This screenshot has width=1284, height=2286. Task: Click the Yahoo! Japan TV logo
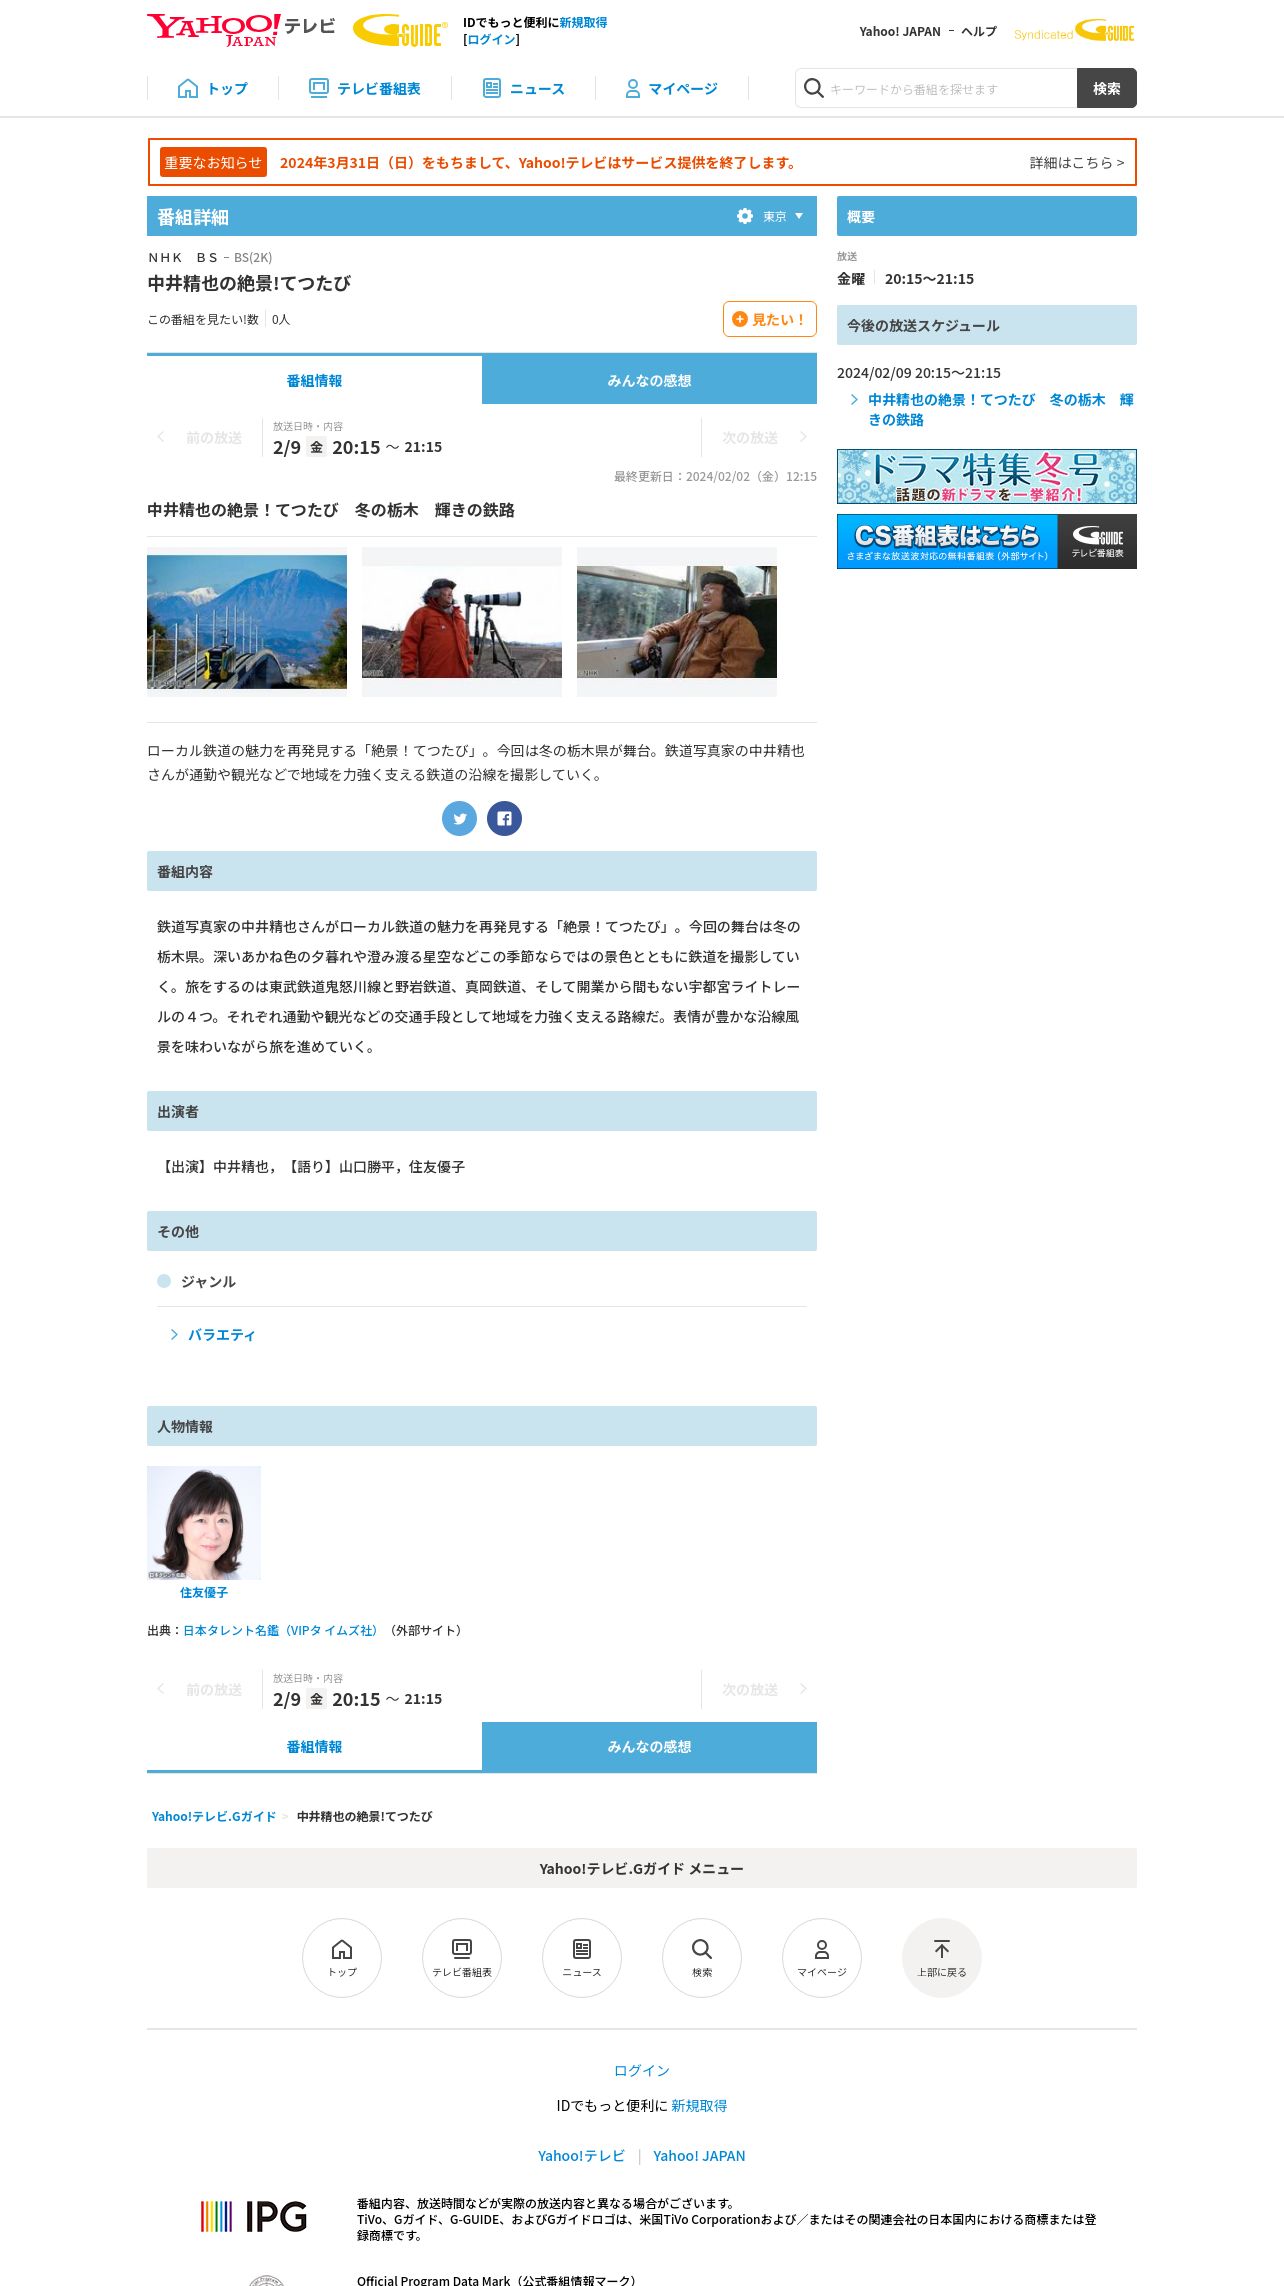pos(241,29)
